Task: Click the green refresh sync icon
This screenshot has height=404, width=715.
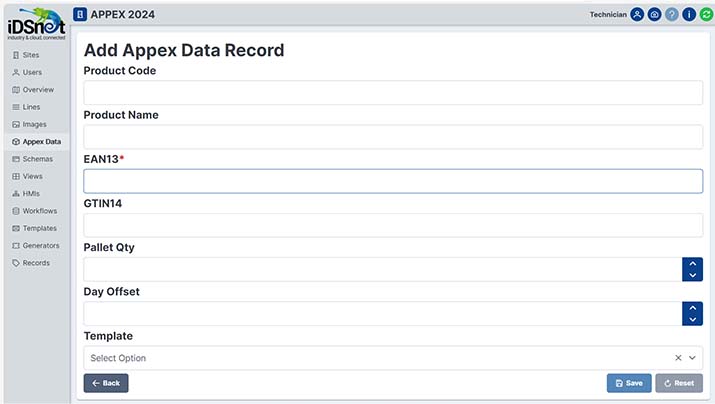Action: (x=706, y=15)
